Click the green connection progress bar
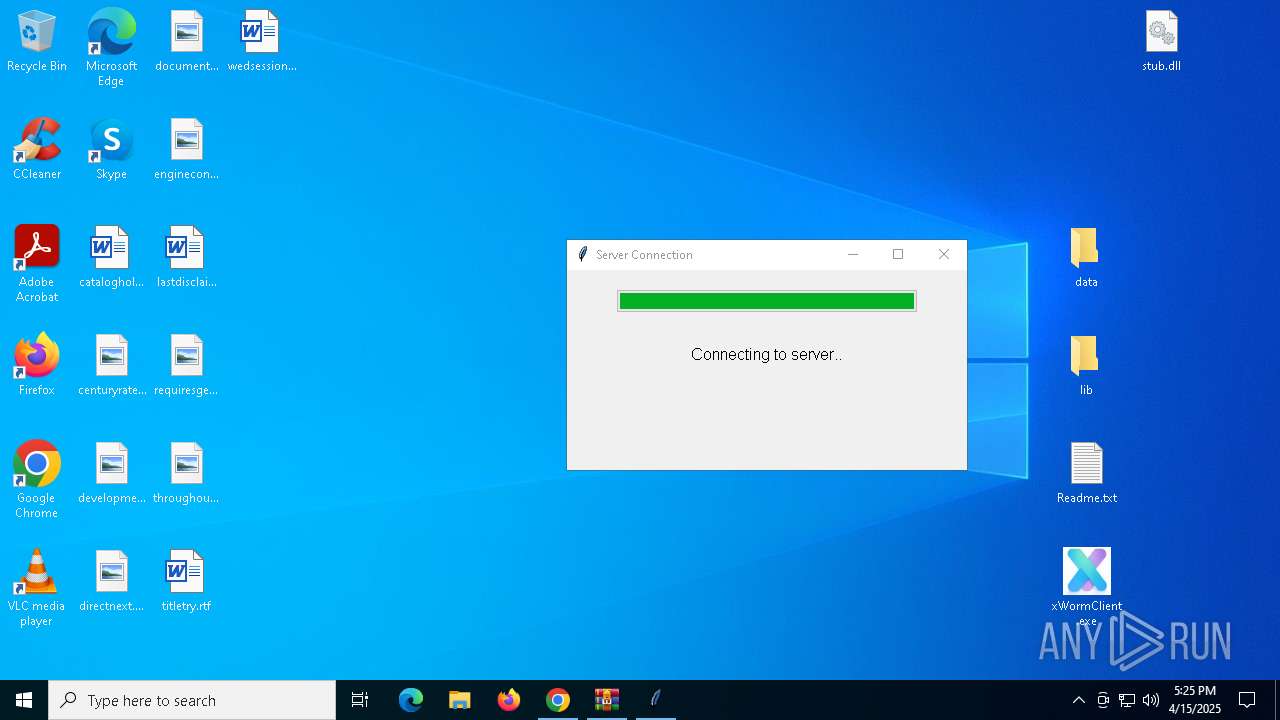This screenshot has height=720, width=1280. 766,301
